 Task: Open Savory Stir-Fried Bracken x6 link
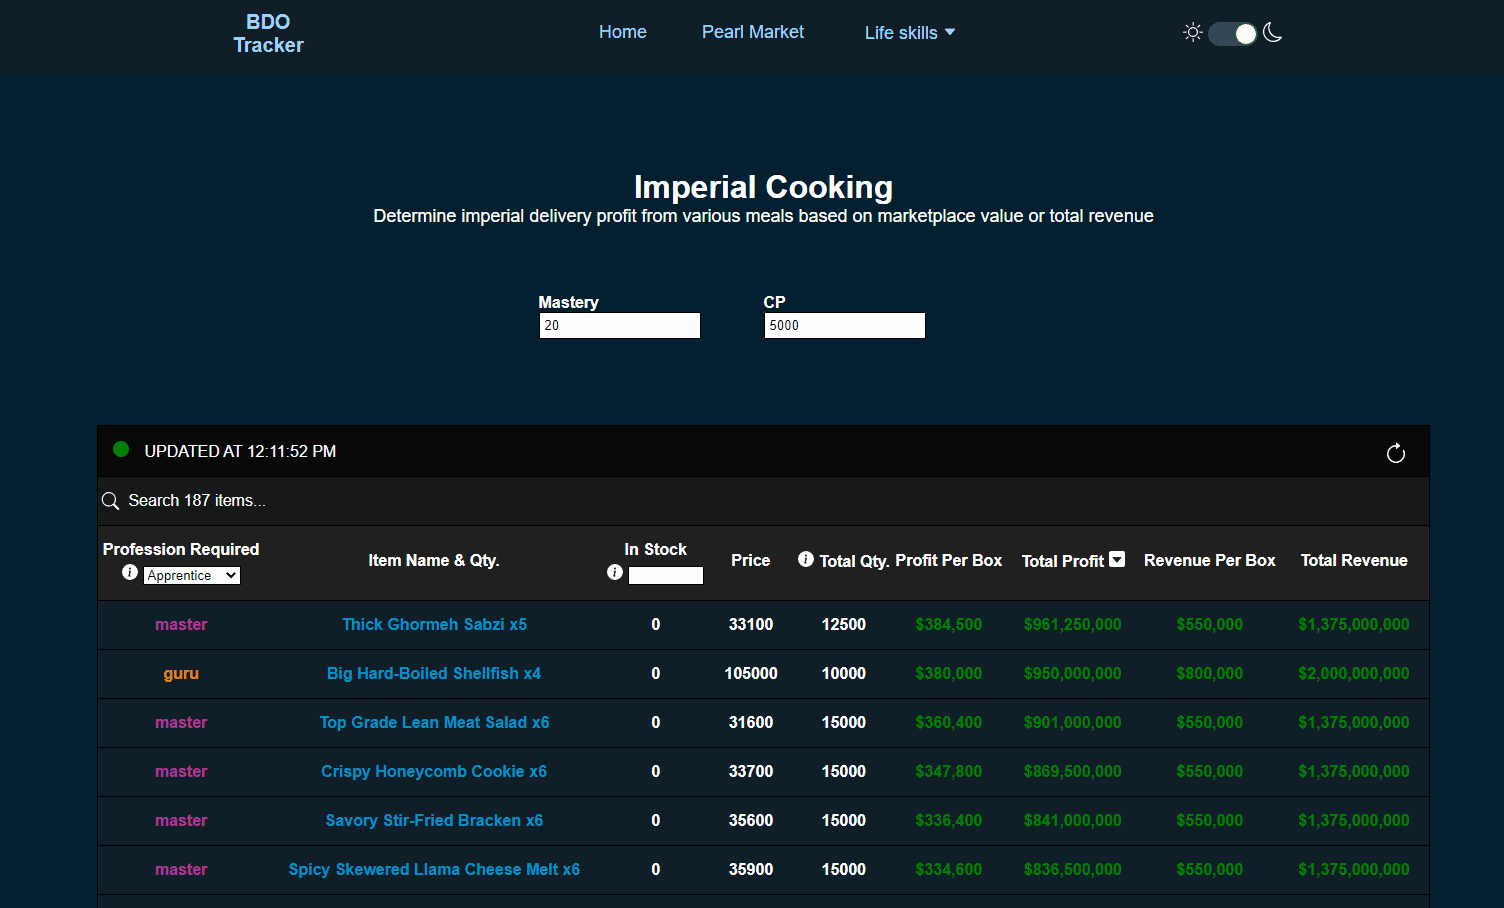pos(434,820)
